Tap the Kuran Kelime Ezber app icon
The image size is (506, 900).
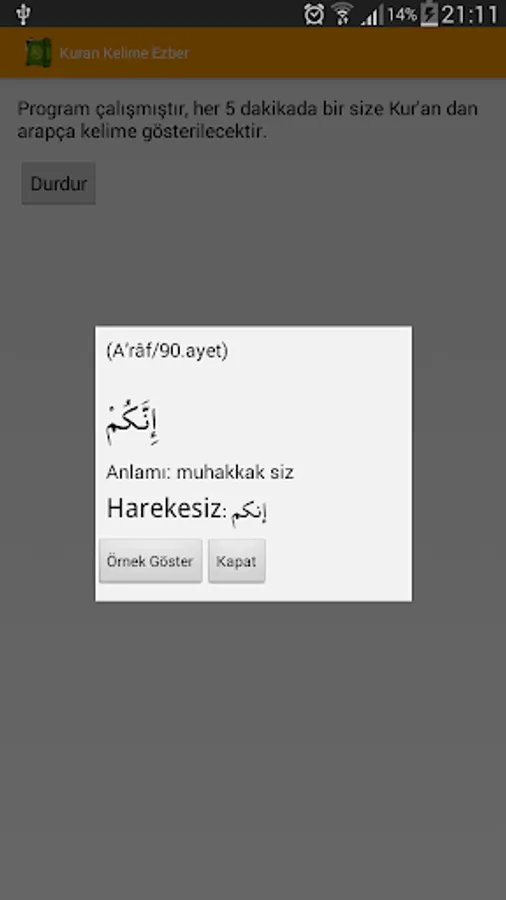[38, 53]
